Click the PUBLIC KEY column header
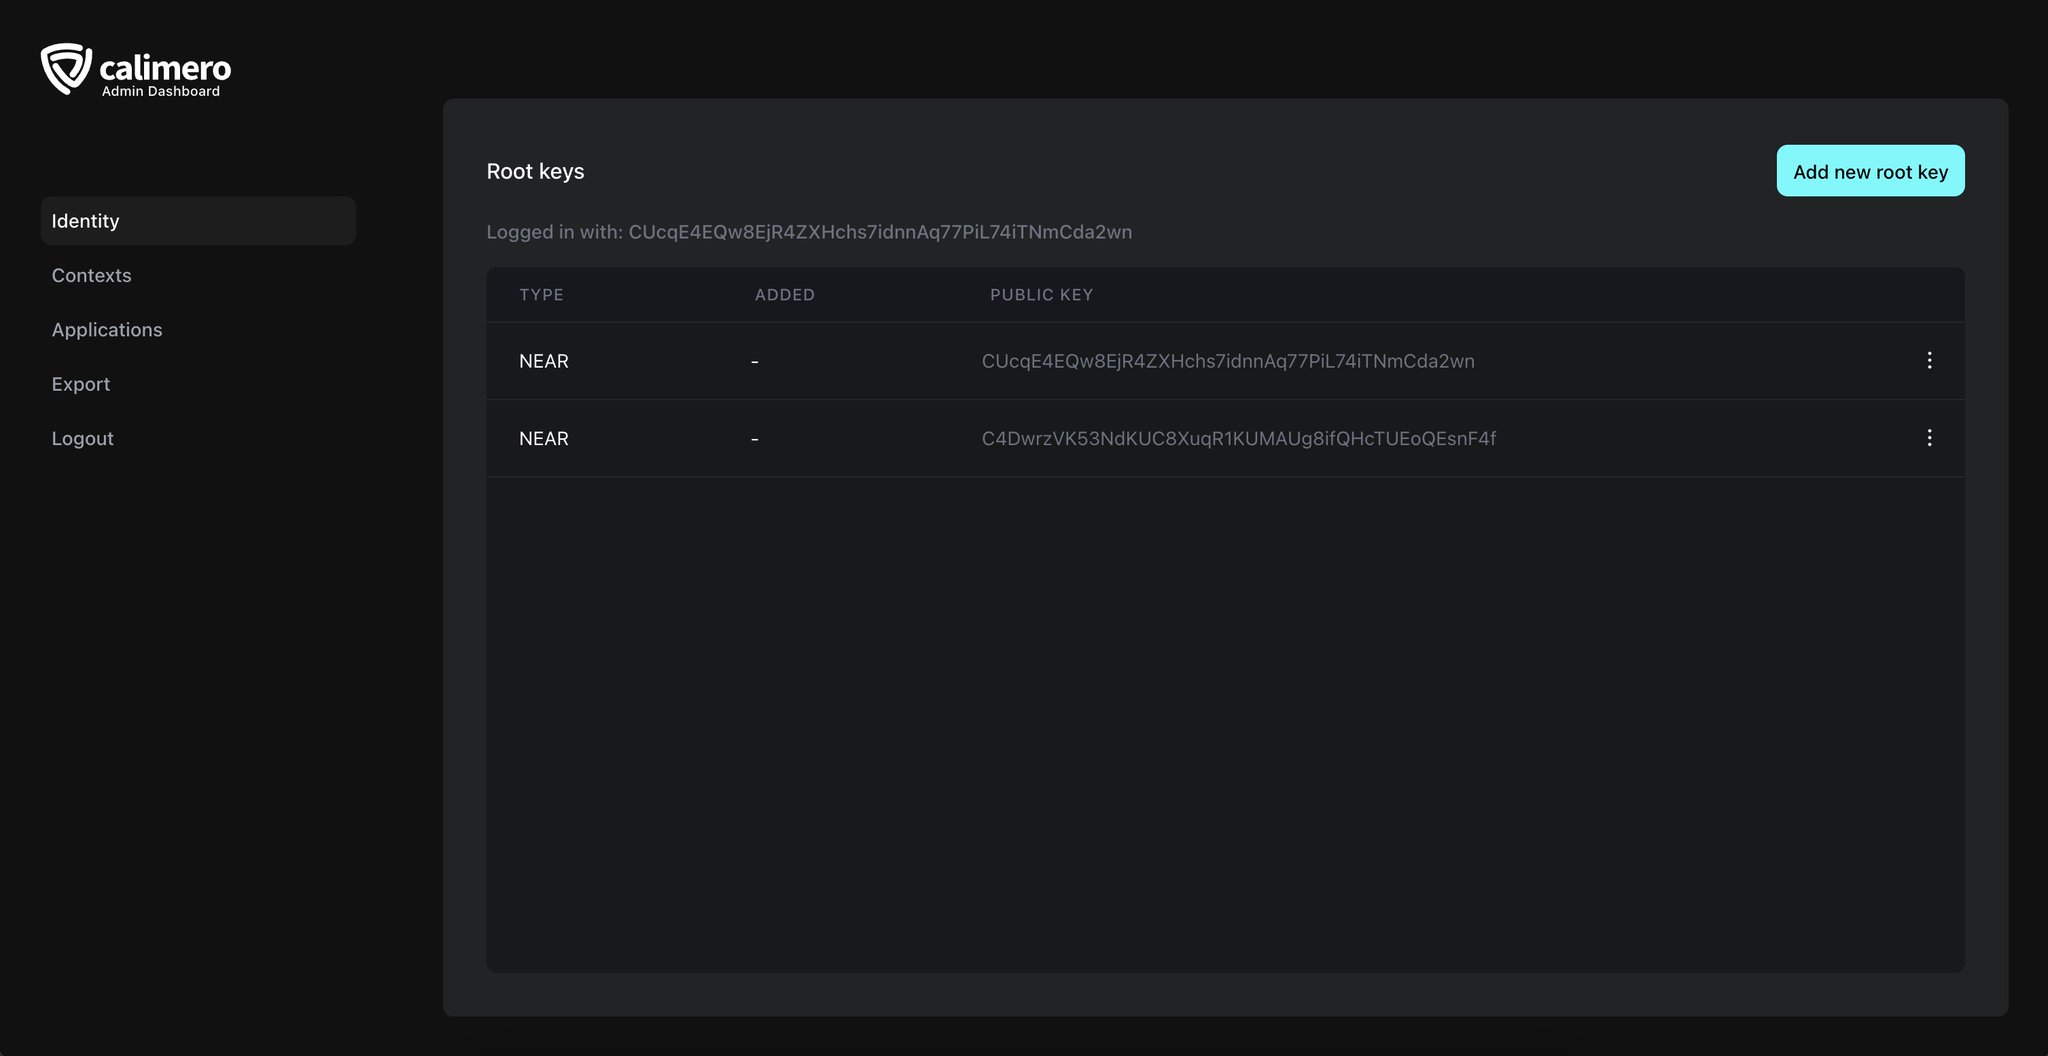The height and width of the screenshot is (1056, 2048). coord(1041,295)
